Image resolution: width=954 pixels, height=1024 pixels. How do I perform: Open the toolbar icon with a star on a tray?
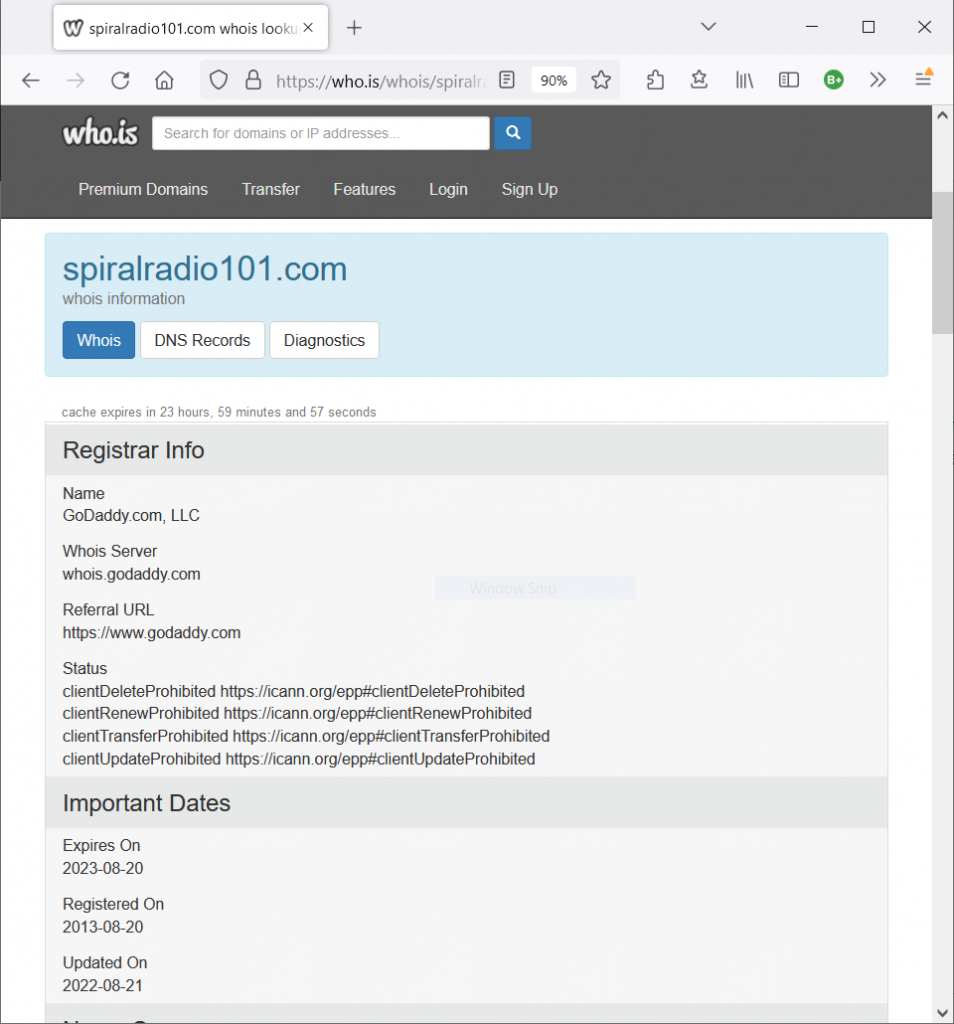tap(699, 80)
